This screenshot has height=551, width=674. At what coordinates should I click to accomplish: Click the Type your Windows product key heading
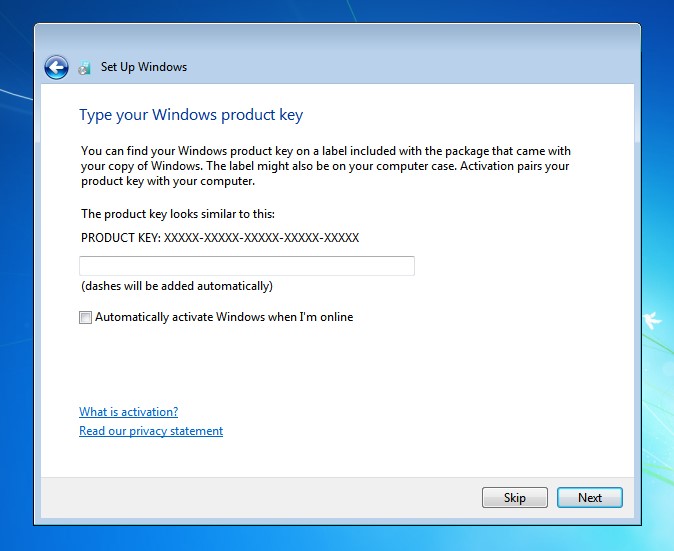(x=191, y=115)
